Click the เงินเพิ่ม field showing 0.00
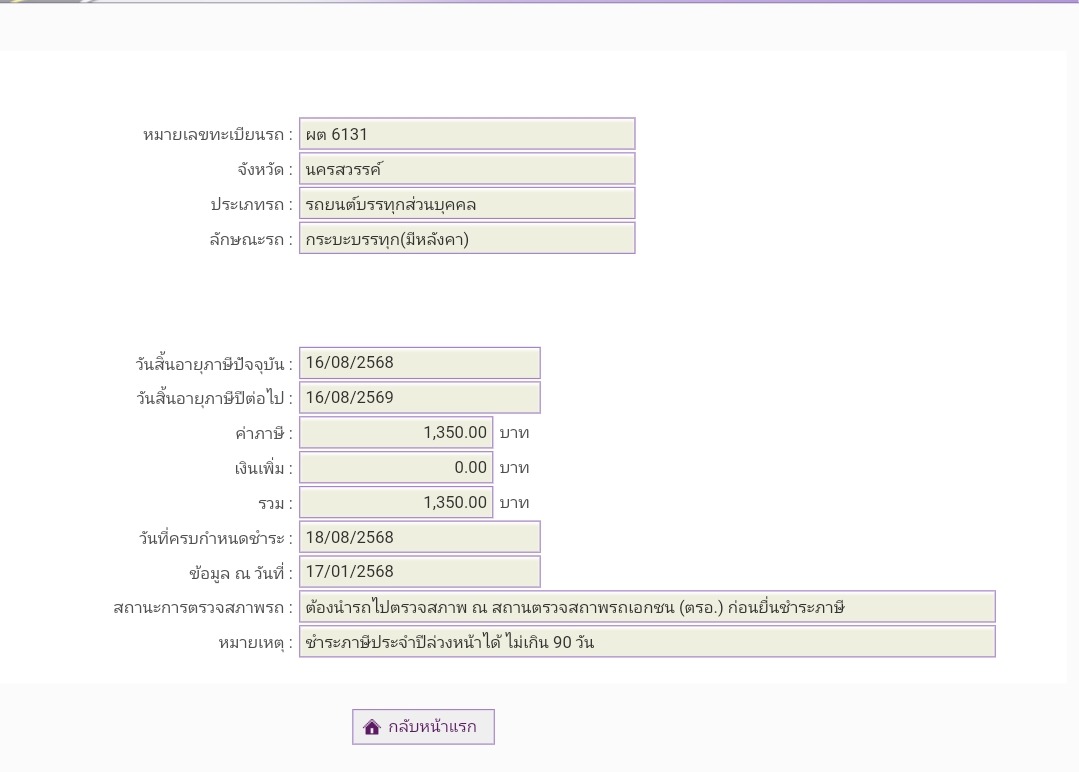1079x772 pixels. click(x=396, y=467)
